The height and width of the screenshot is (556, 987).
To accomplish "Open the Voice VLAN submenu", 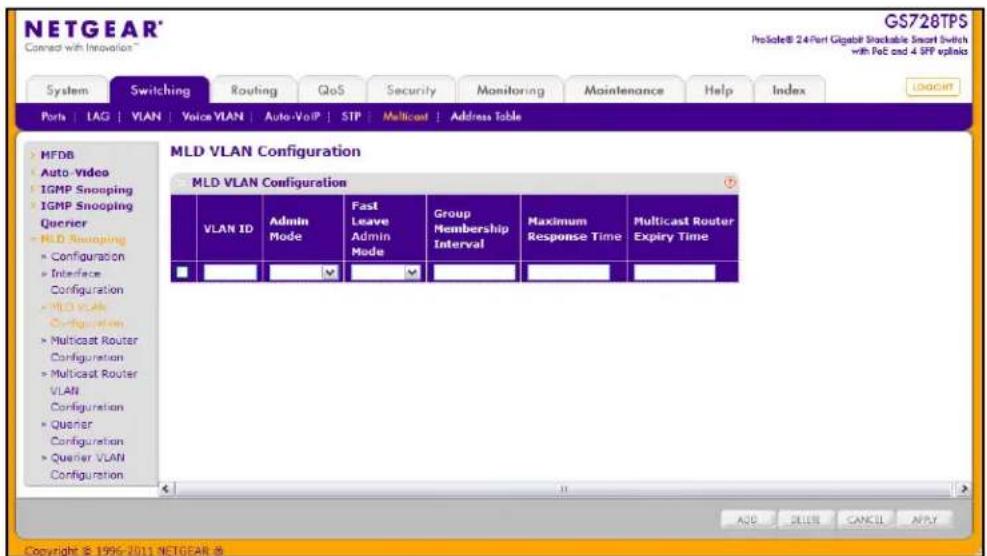I will coord(212,116).
